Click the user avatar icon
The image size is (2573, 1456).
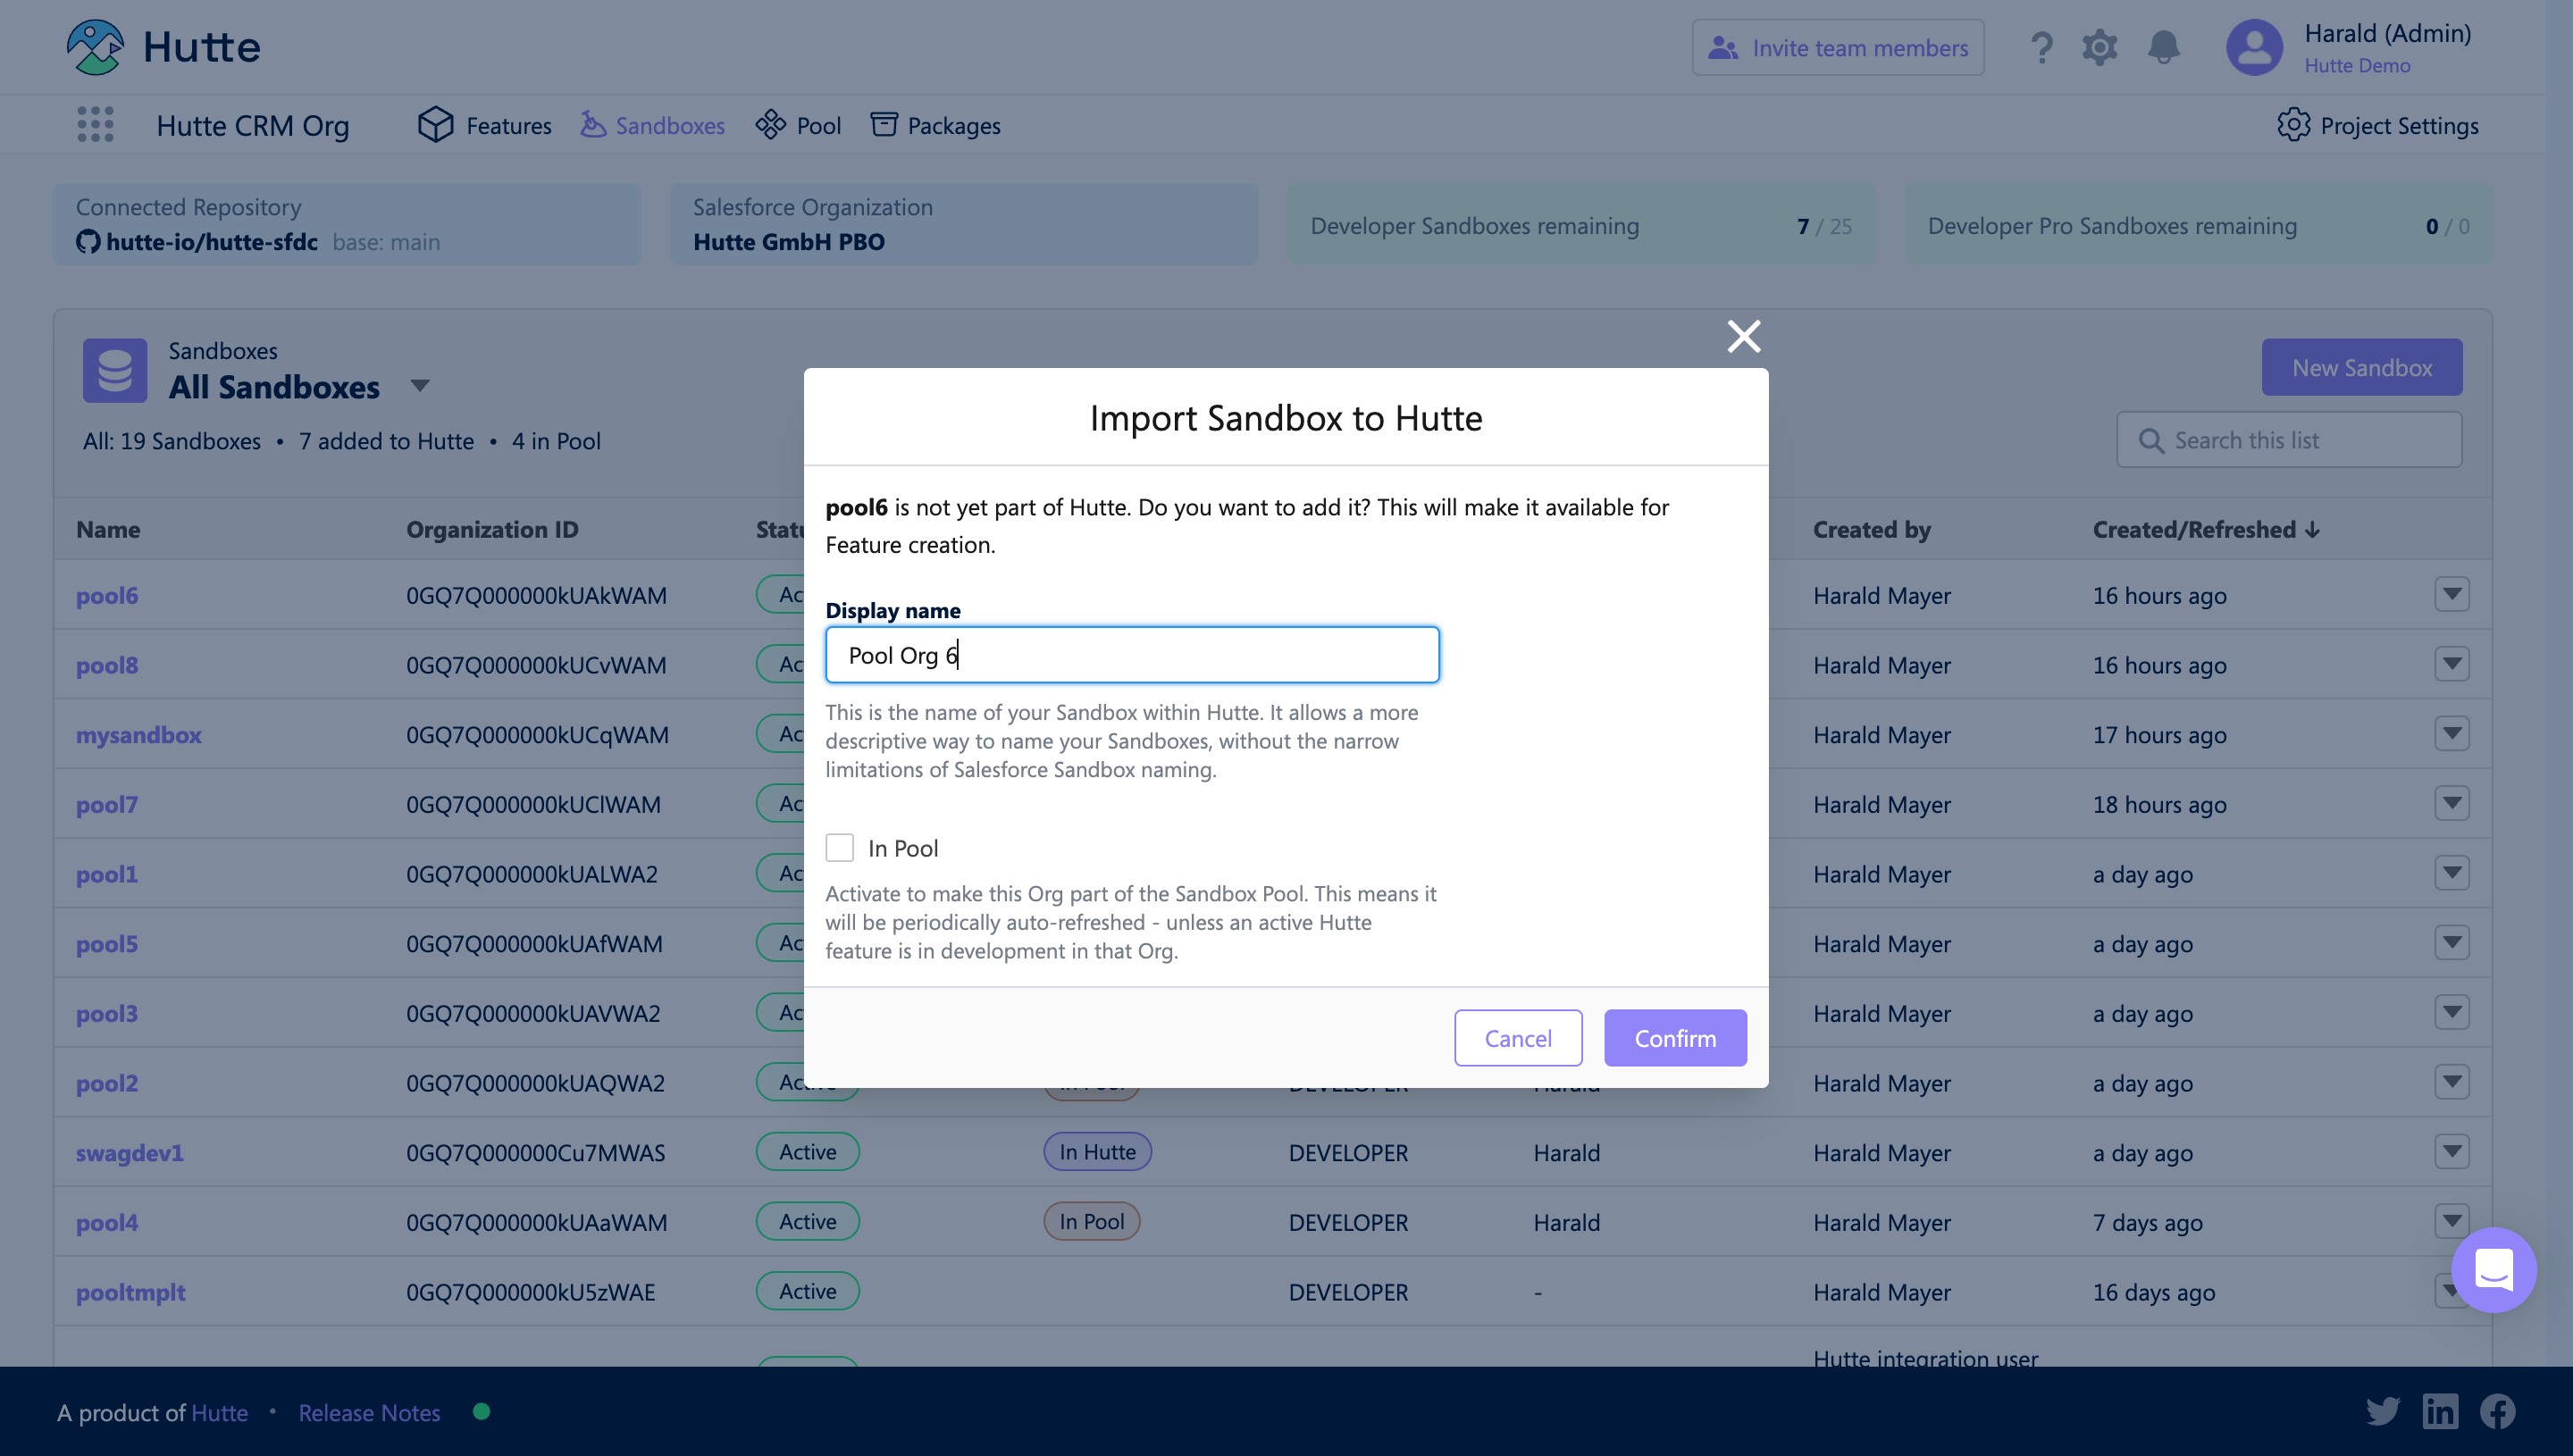(x=2254, y=47)
